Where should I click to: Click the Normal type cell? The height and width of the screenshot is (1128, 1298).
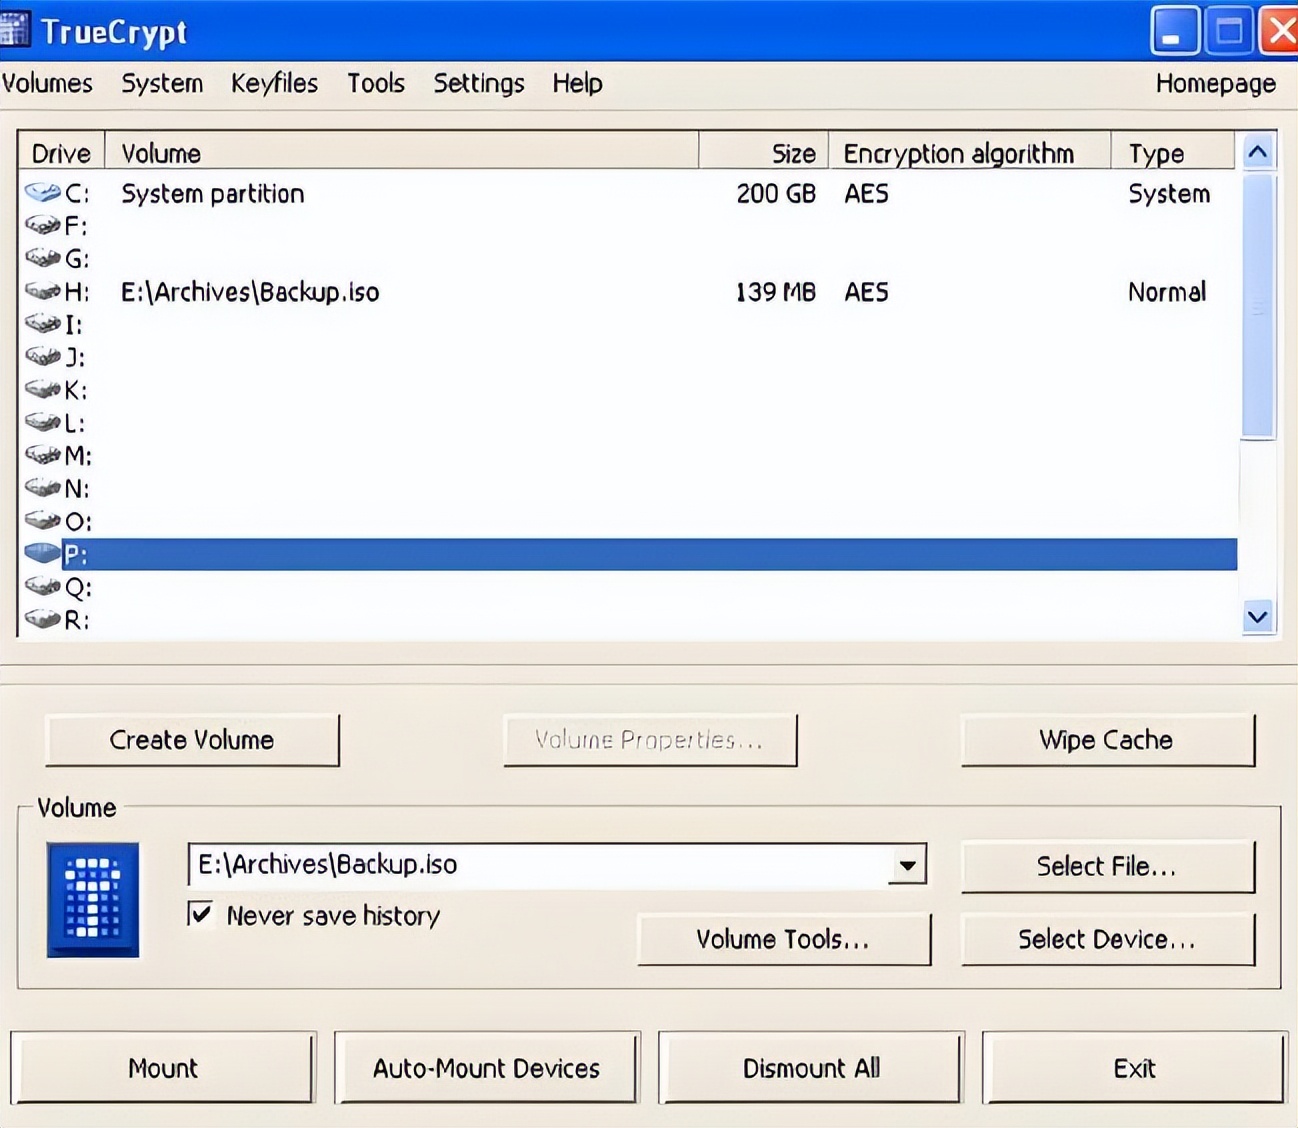1167,292
